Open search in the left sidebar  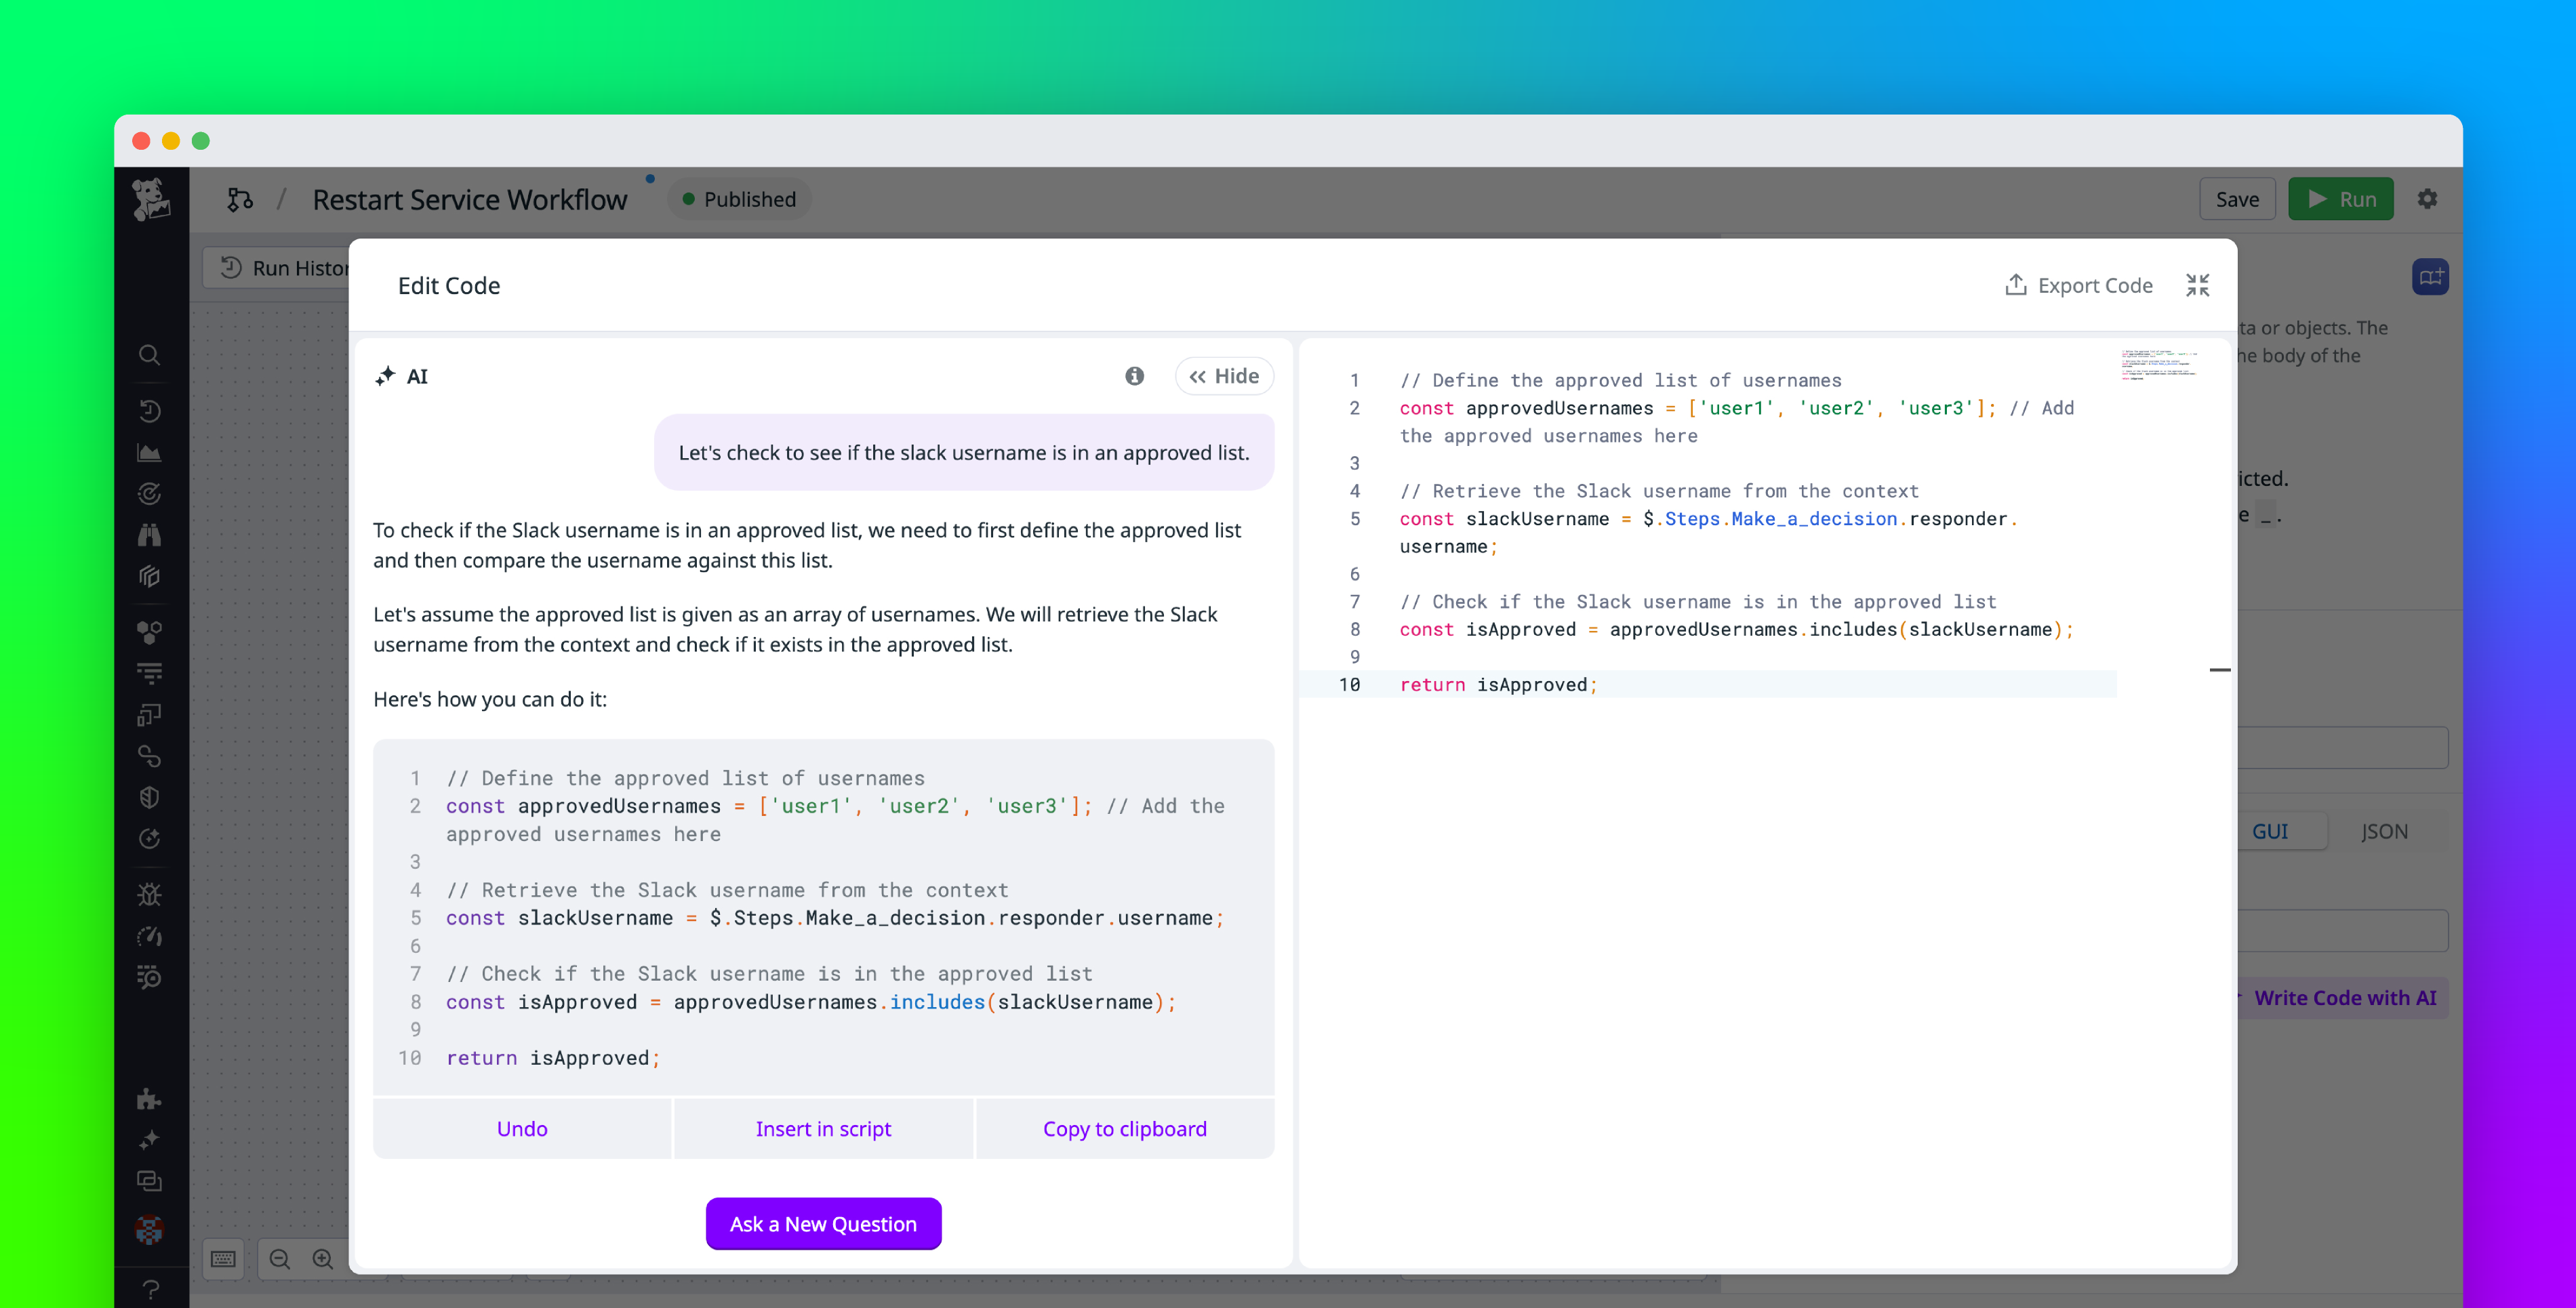[x=150, y=355]
